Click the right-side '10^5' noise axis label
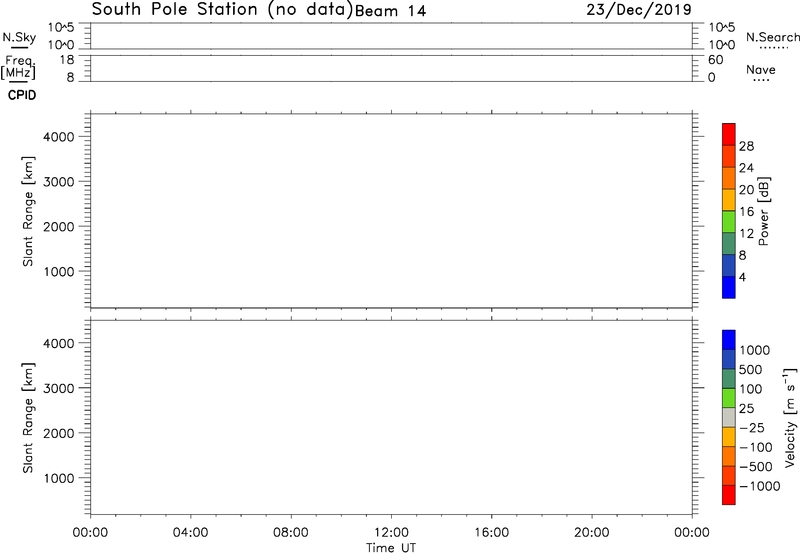This screenshot has height=554, width=800. 722,27
